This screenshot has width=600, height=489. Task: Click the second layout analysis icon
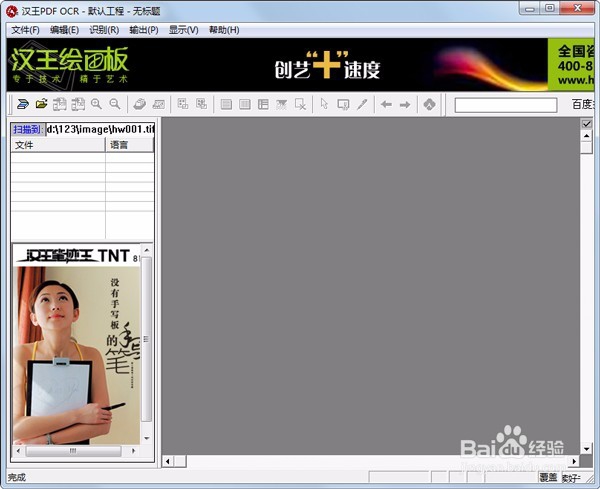coord(201,104)
